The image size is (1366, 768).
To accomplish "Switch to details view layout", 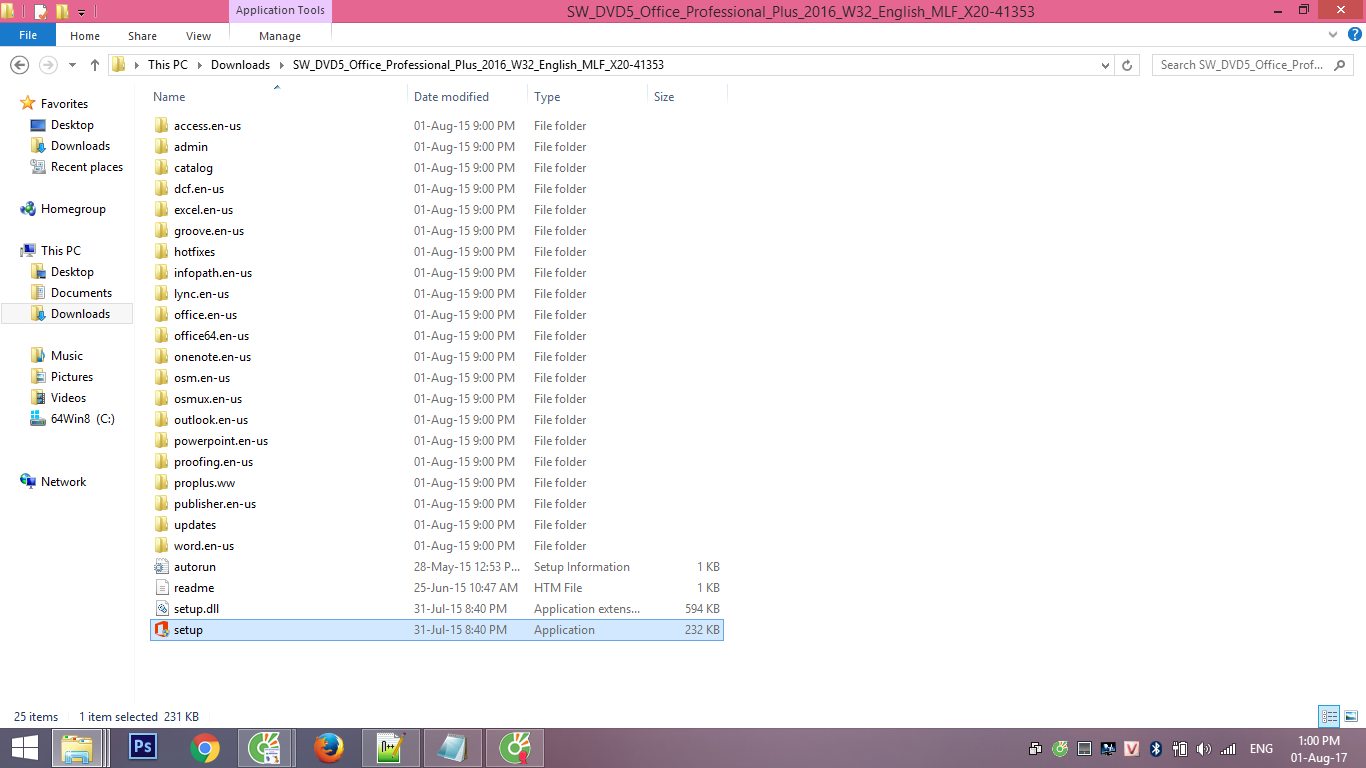I will [x=1329, y=716].
